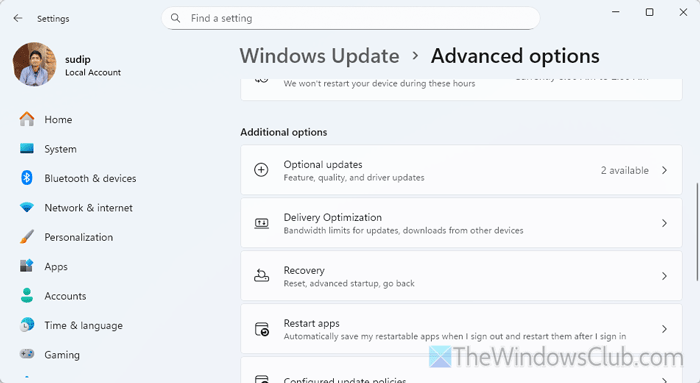Click the Optional updates plus-circle icon
The height and width of the screenshot is (383, 700).
(x=261, y=170)
